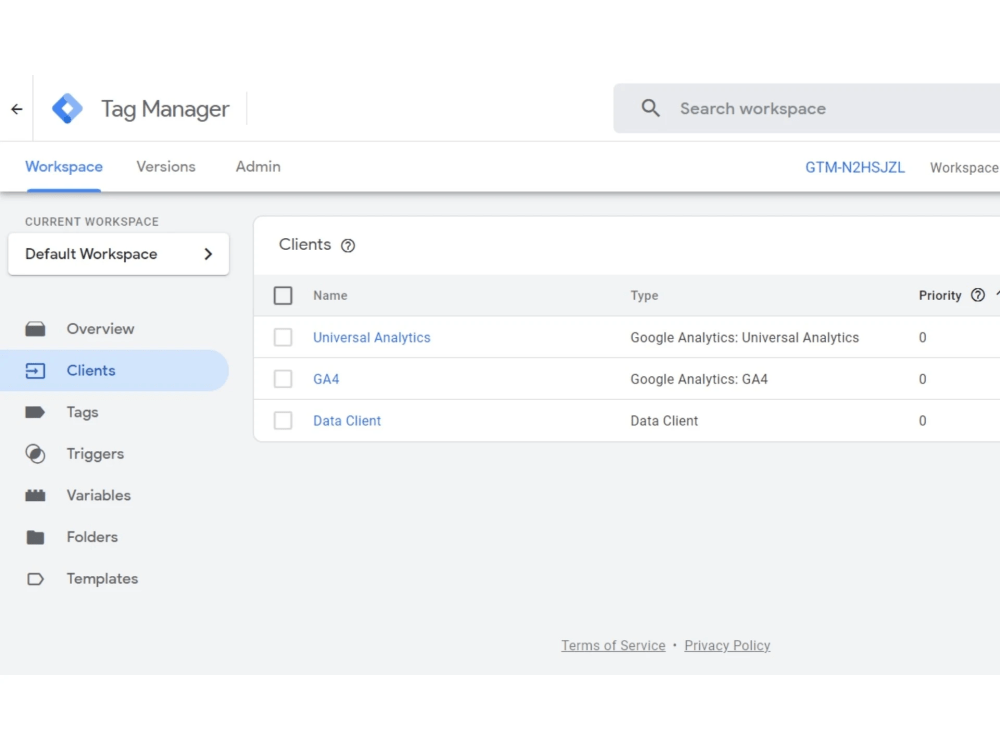Click the Clients sidebar icon
The image size is (1000, 750).
pyautogui.click(x=35, y=371)
